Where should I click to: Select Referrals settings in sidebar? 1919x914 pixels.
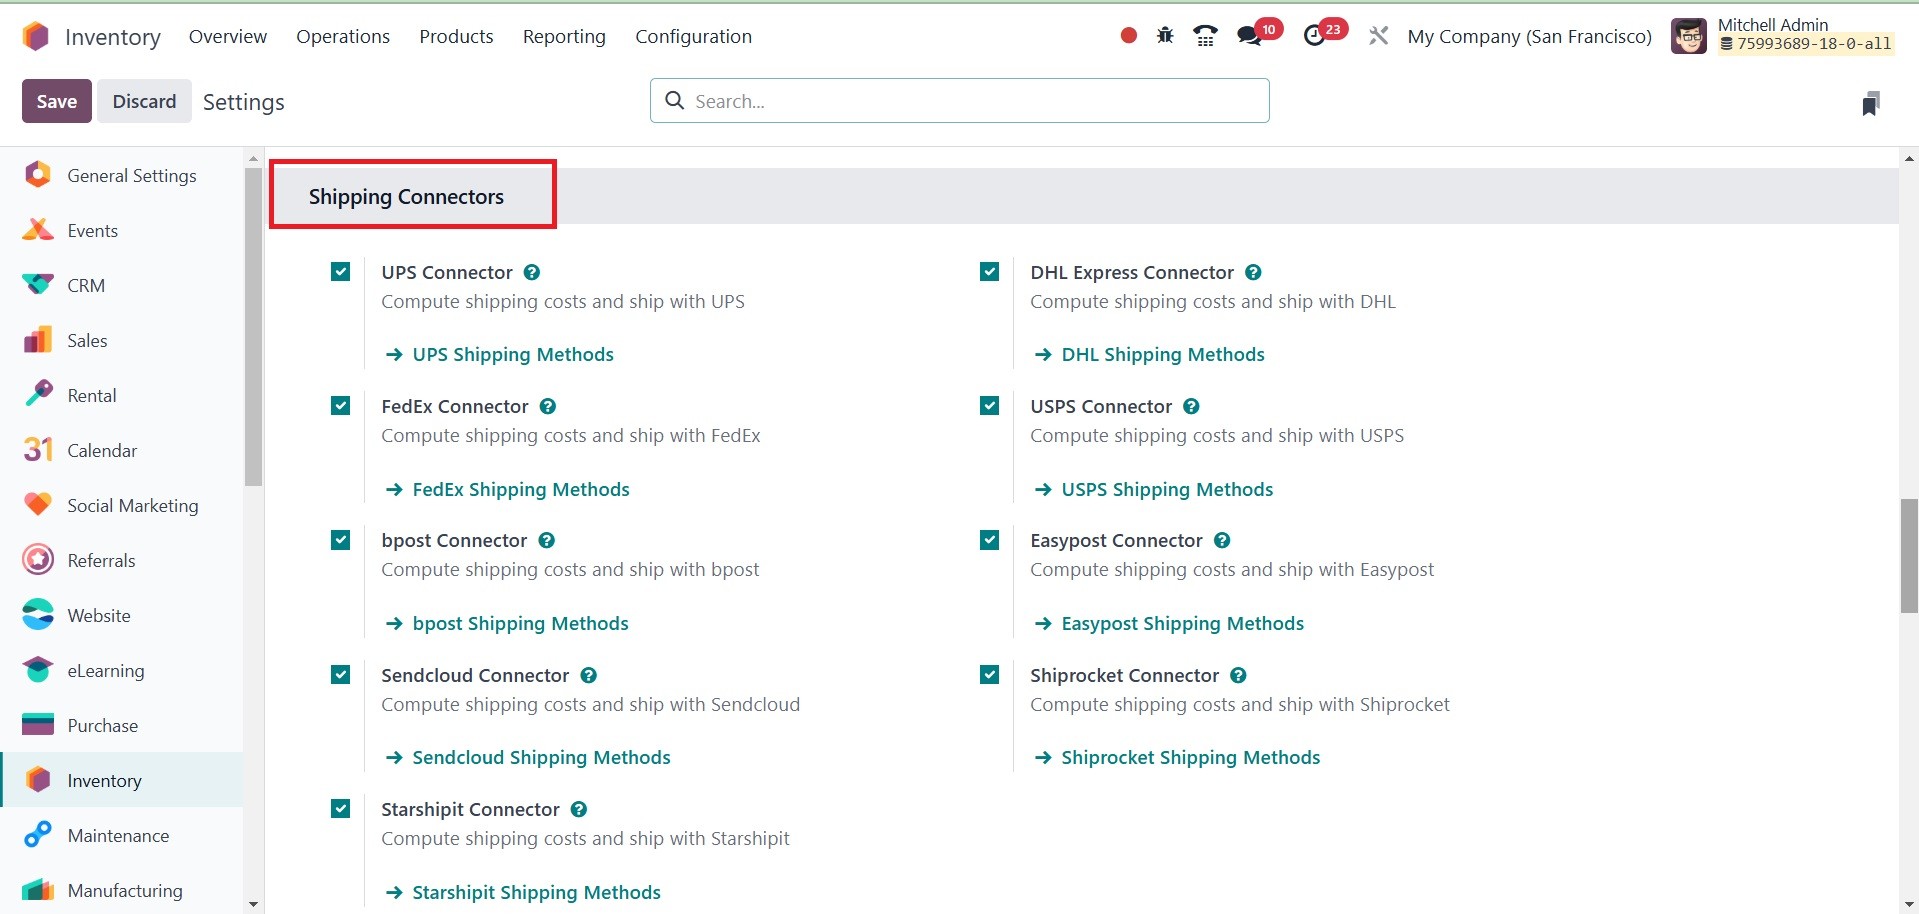click(x=122, y=560)
